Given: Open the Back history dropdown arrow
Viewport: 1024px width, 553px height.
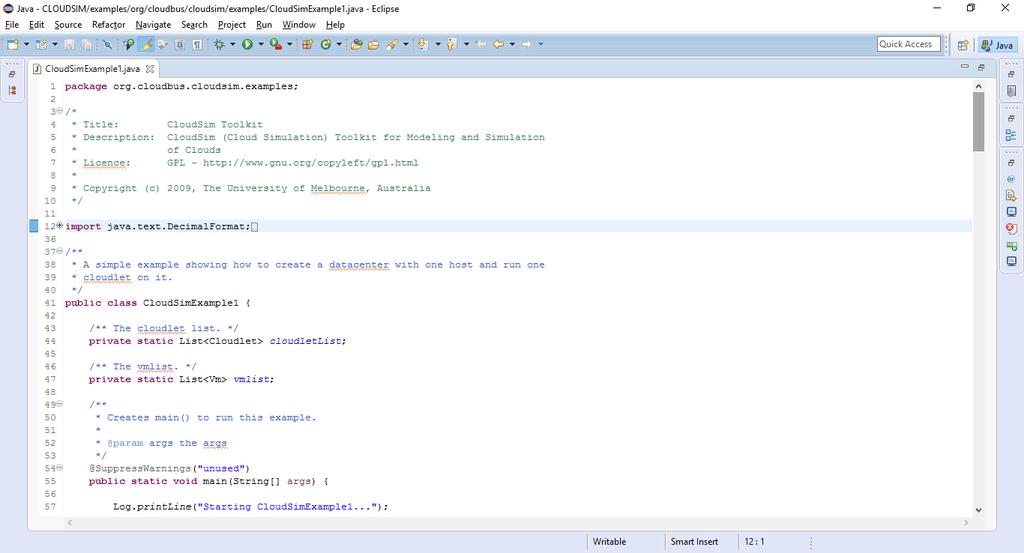Looking at the screenshot, I should pyautogui.click(x=512, y=44).
